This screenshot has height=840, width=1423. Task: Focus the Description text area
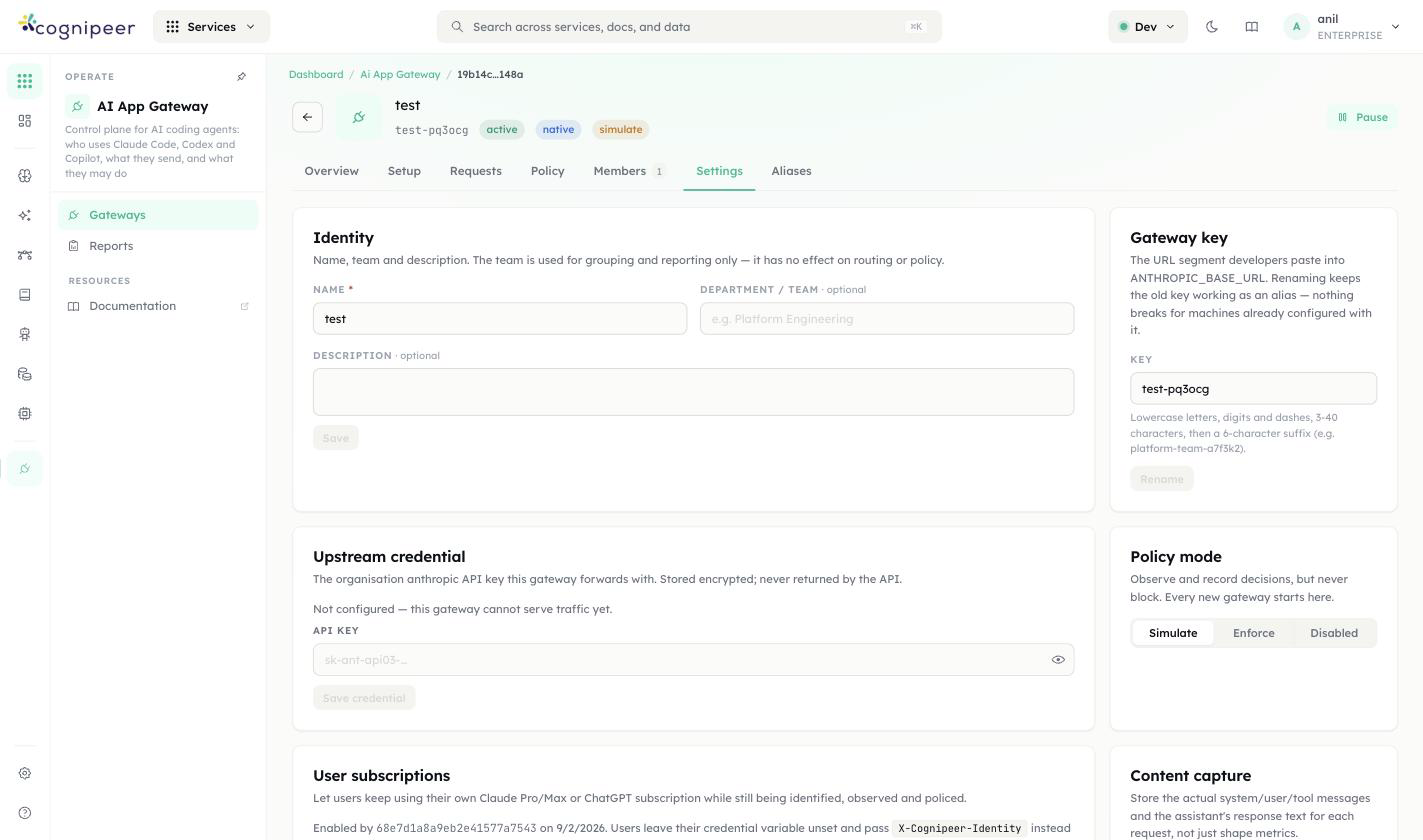coord(693,392)
